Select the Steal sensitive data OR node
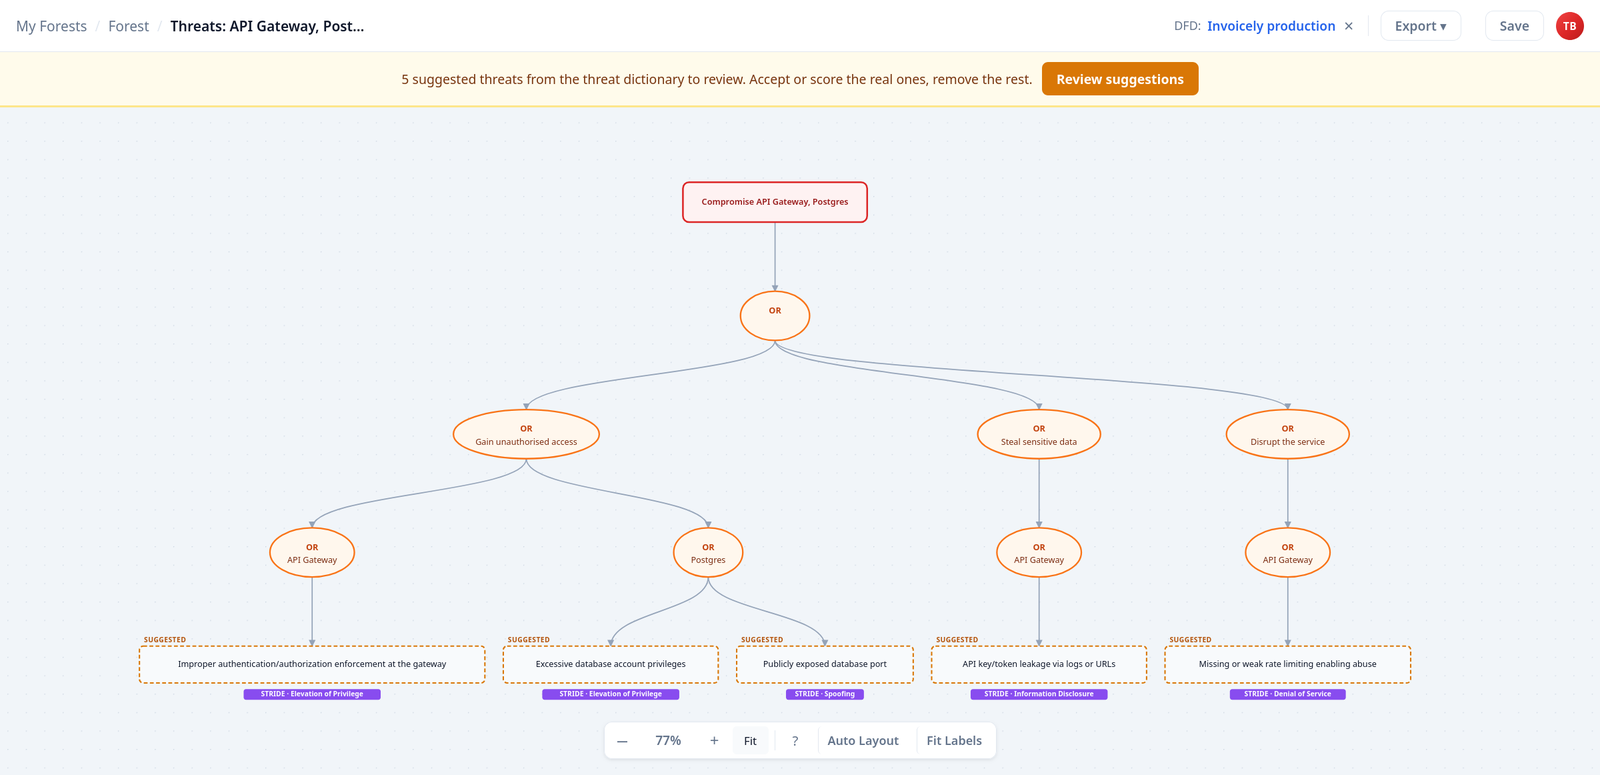This screenshot has width=1600, height=775. [1039, 435]
